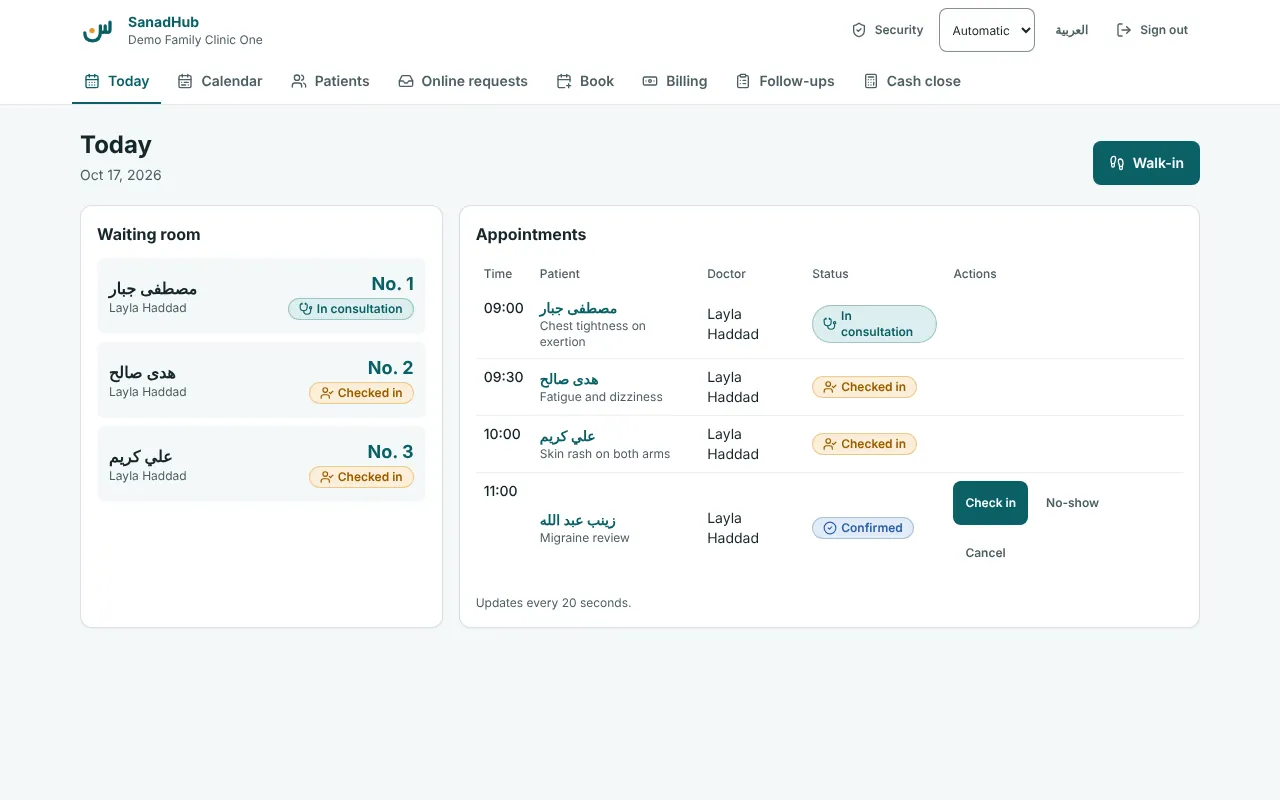This screenshot has width=1280, height=800.
Task: Click the checked-in icon on waiting room No. 2
Action: pyautogui.click(x=327, y=393)
